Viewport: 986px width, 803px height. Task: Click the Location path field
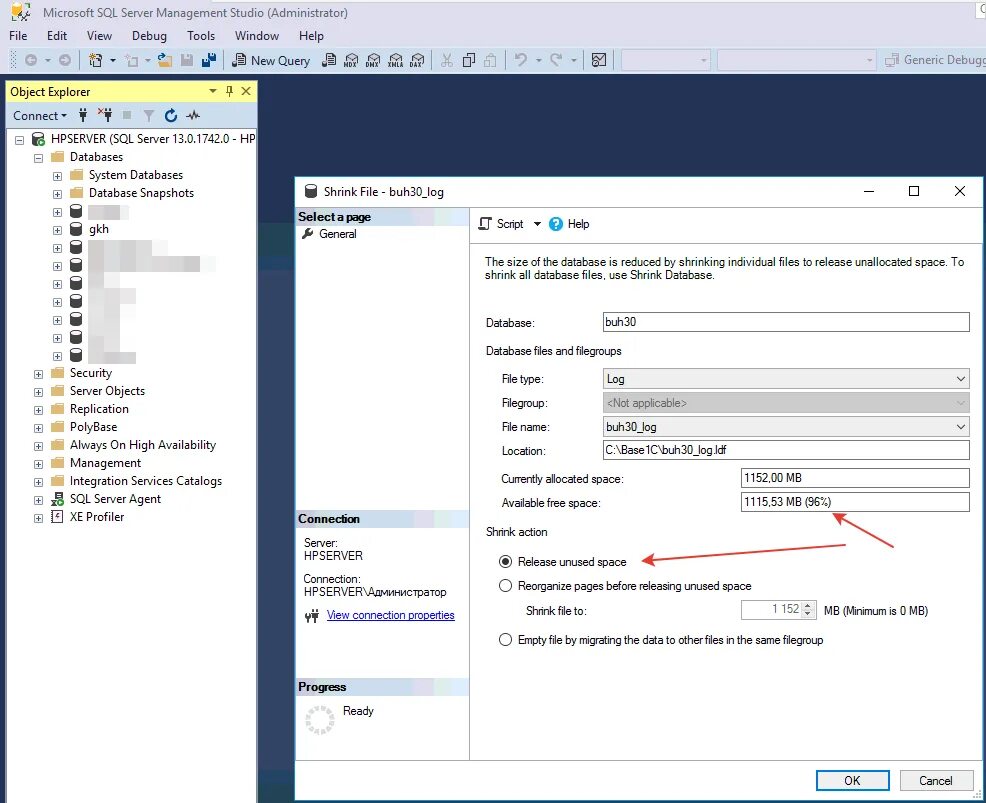pos(785,450)
